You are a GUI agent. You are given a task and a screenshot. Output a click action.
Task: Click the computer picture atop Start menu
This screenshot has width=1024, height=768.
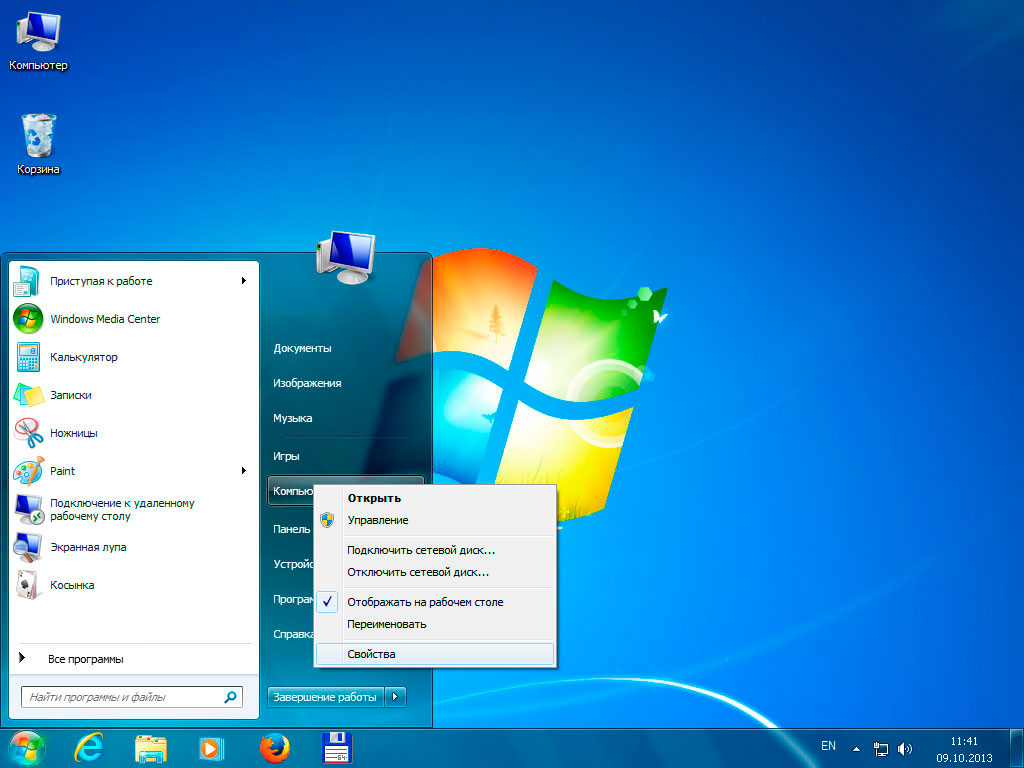[x=346, y=257]
